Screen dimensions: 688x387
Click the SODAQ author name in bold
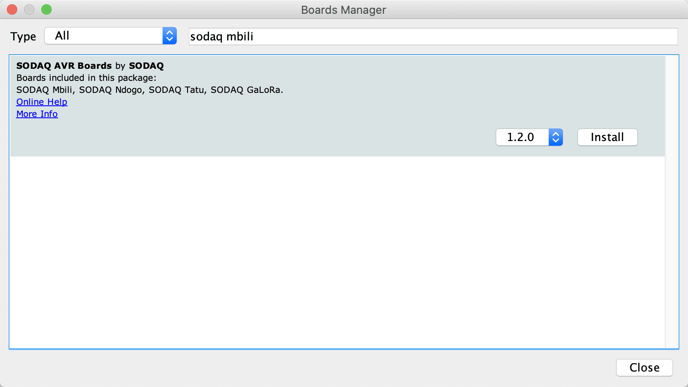pyautogui.click(x=146, y=66)
